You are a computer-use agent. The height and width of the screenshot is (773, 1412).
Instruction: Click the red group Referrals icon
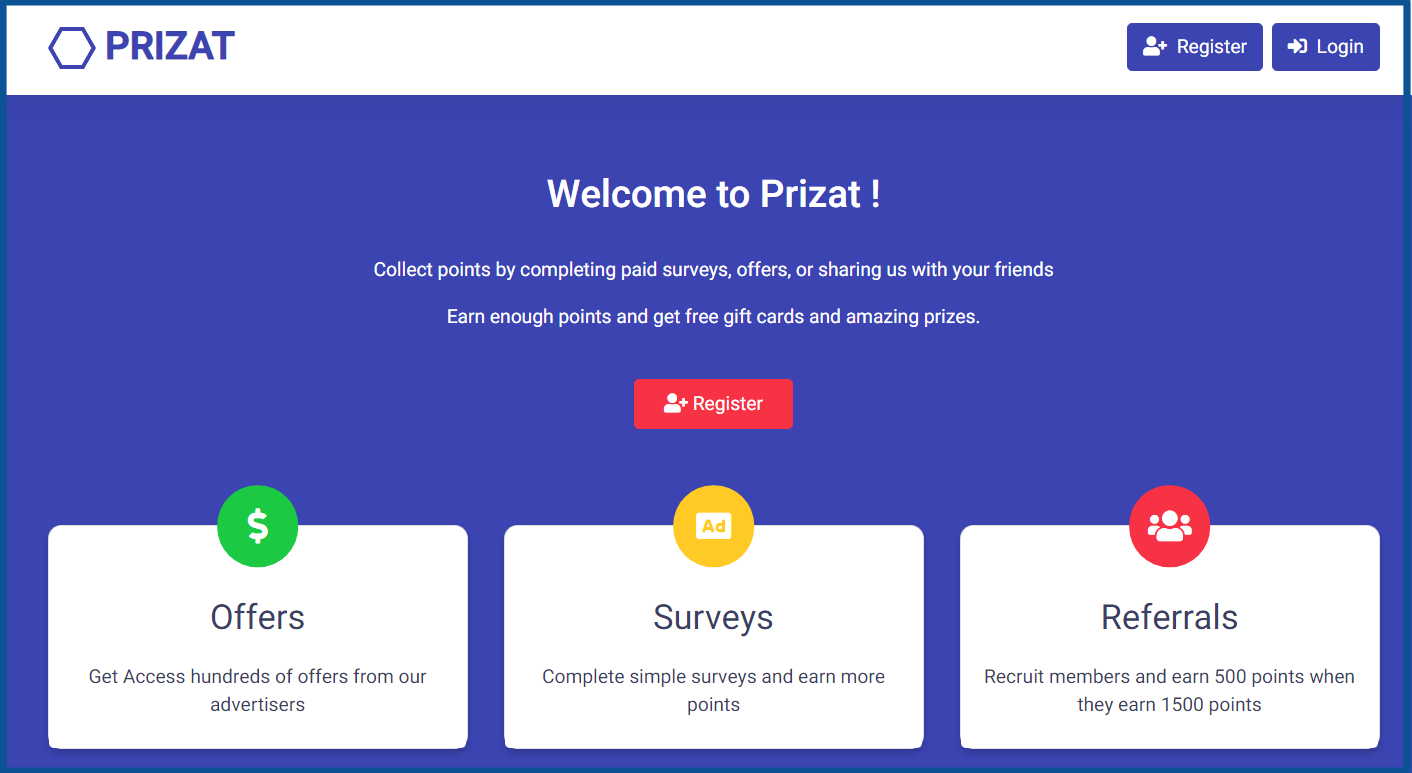tap(1170, 526)
